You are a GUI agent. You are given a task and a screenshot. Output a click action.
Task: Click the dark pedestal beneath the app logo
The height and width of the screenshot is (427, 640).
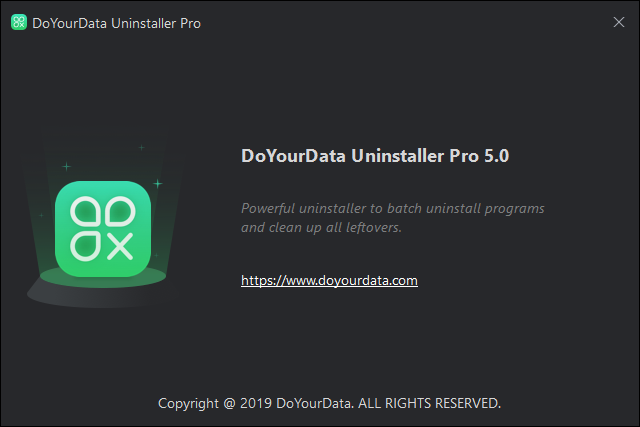click(x=98, y=290)
